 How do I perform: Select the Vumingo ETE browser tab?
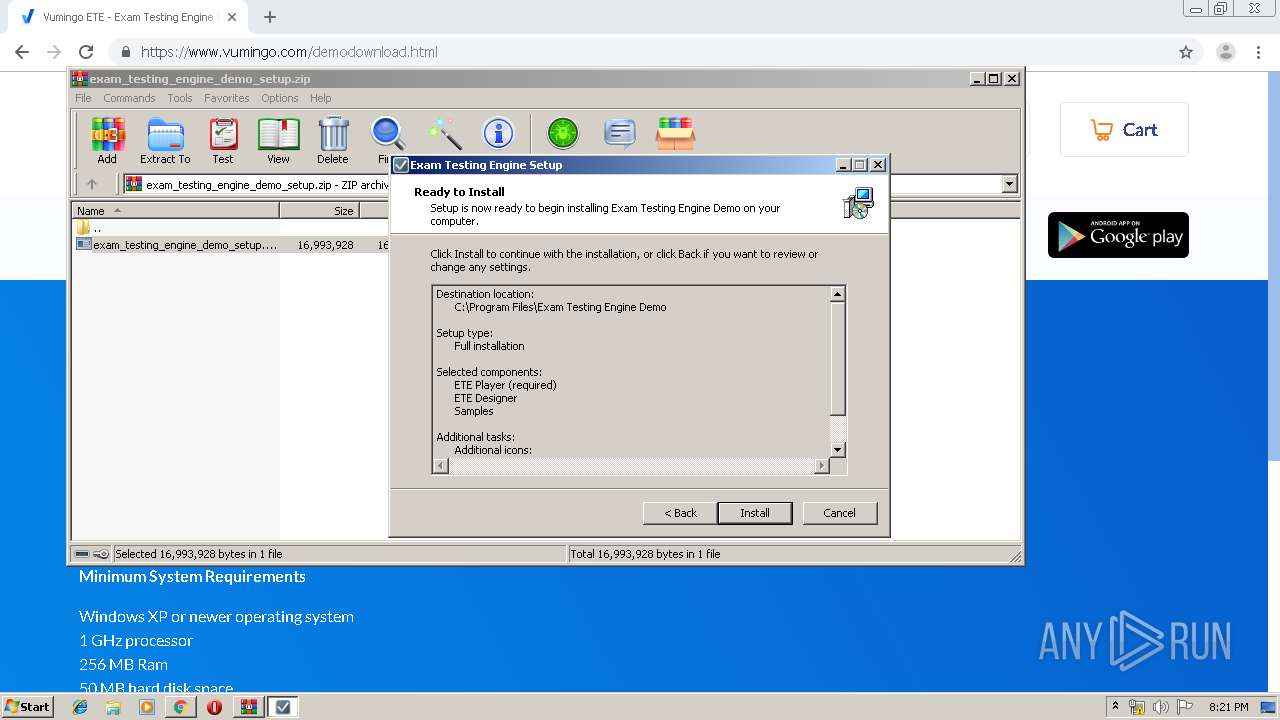pyautogui.click(x=127, y=17)
